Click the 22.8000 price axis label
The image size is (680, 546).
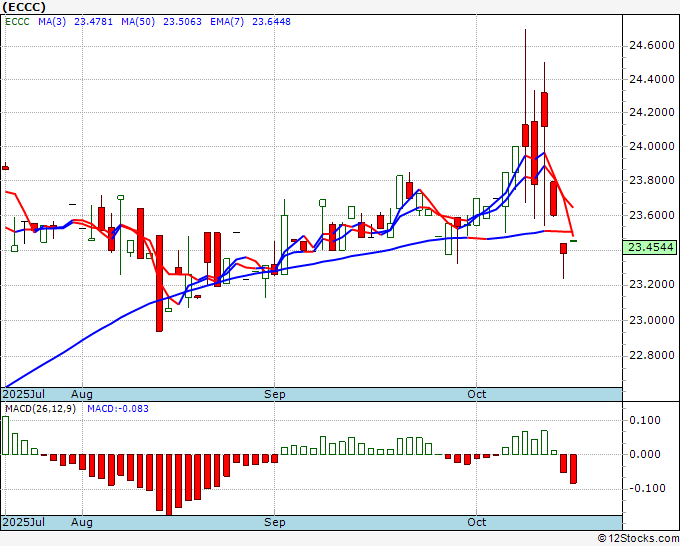click(652, 355)
